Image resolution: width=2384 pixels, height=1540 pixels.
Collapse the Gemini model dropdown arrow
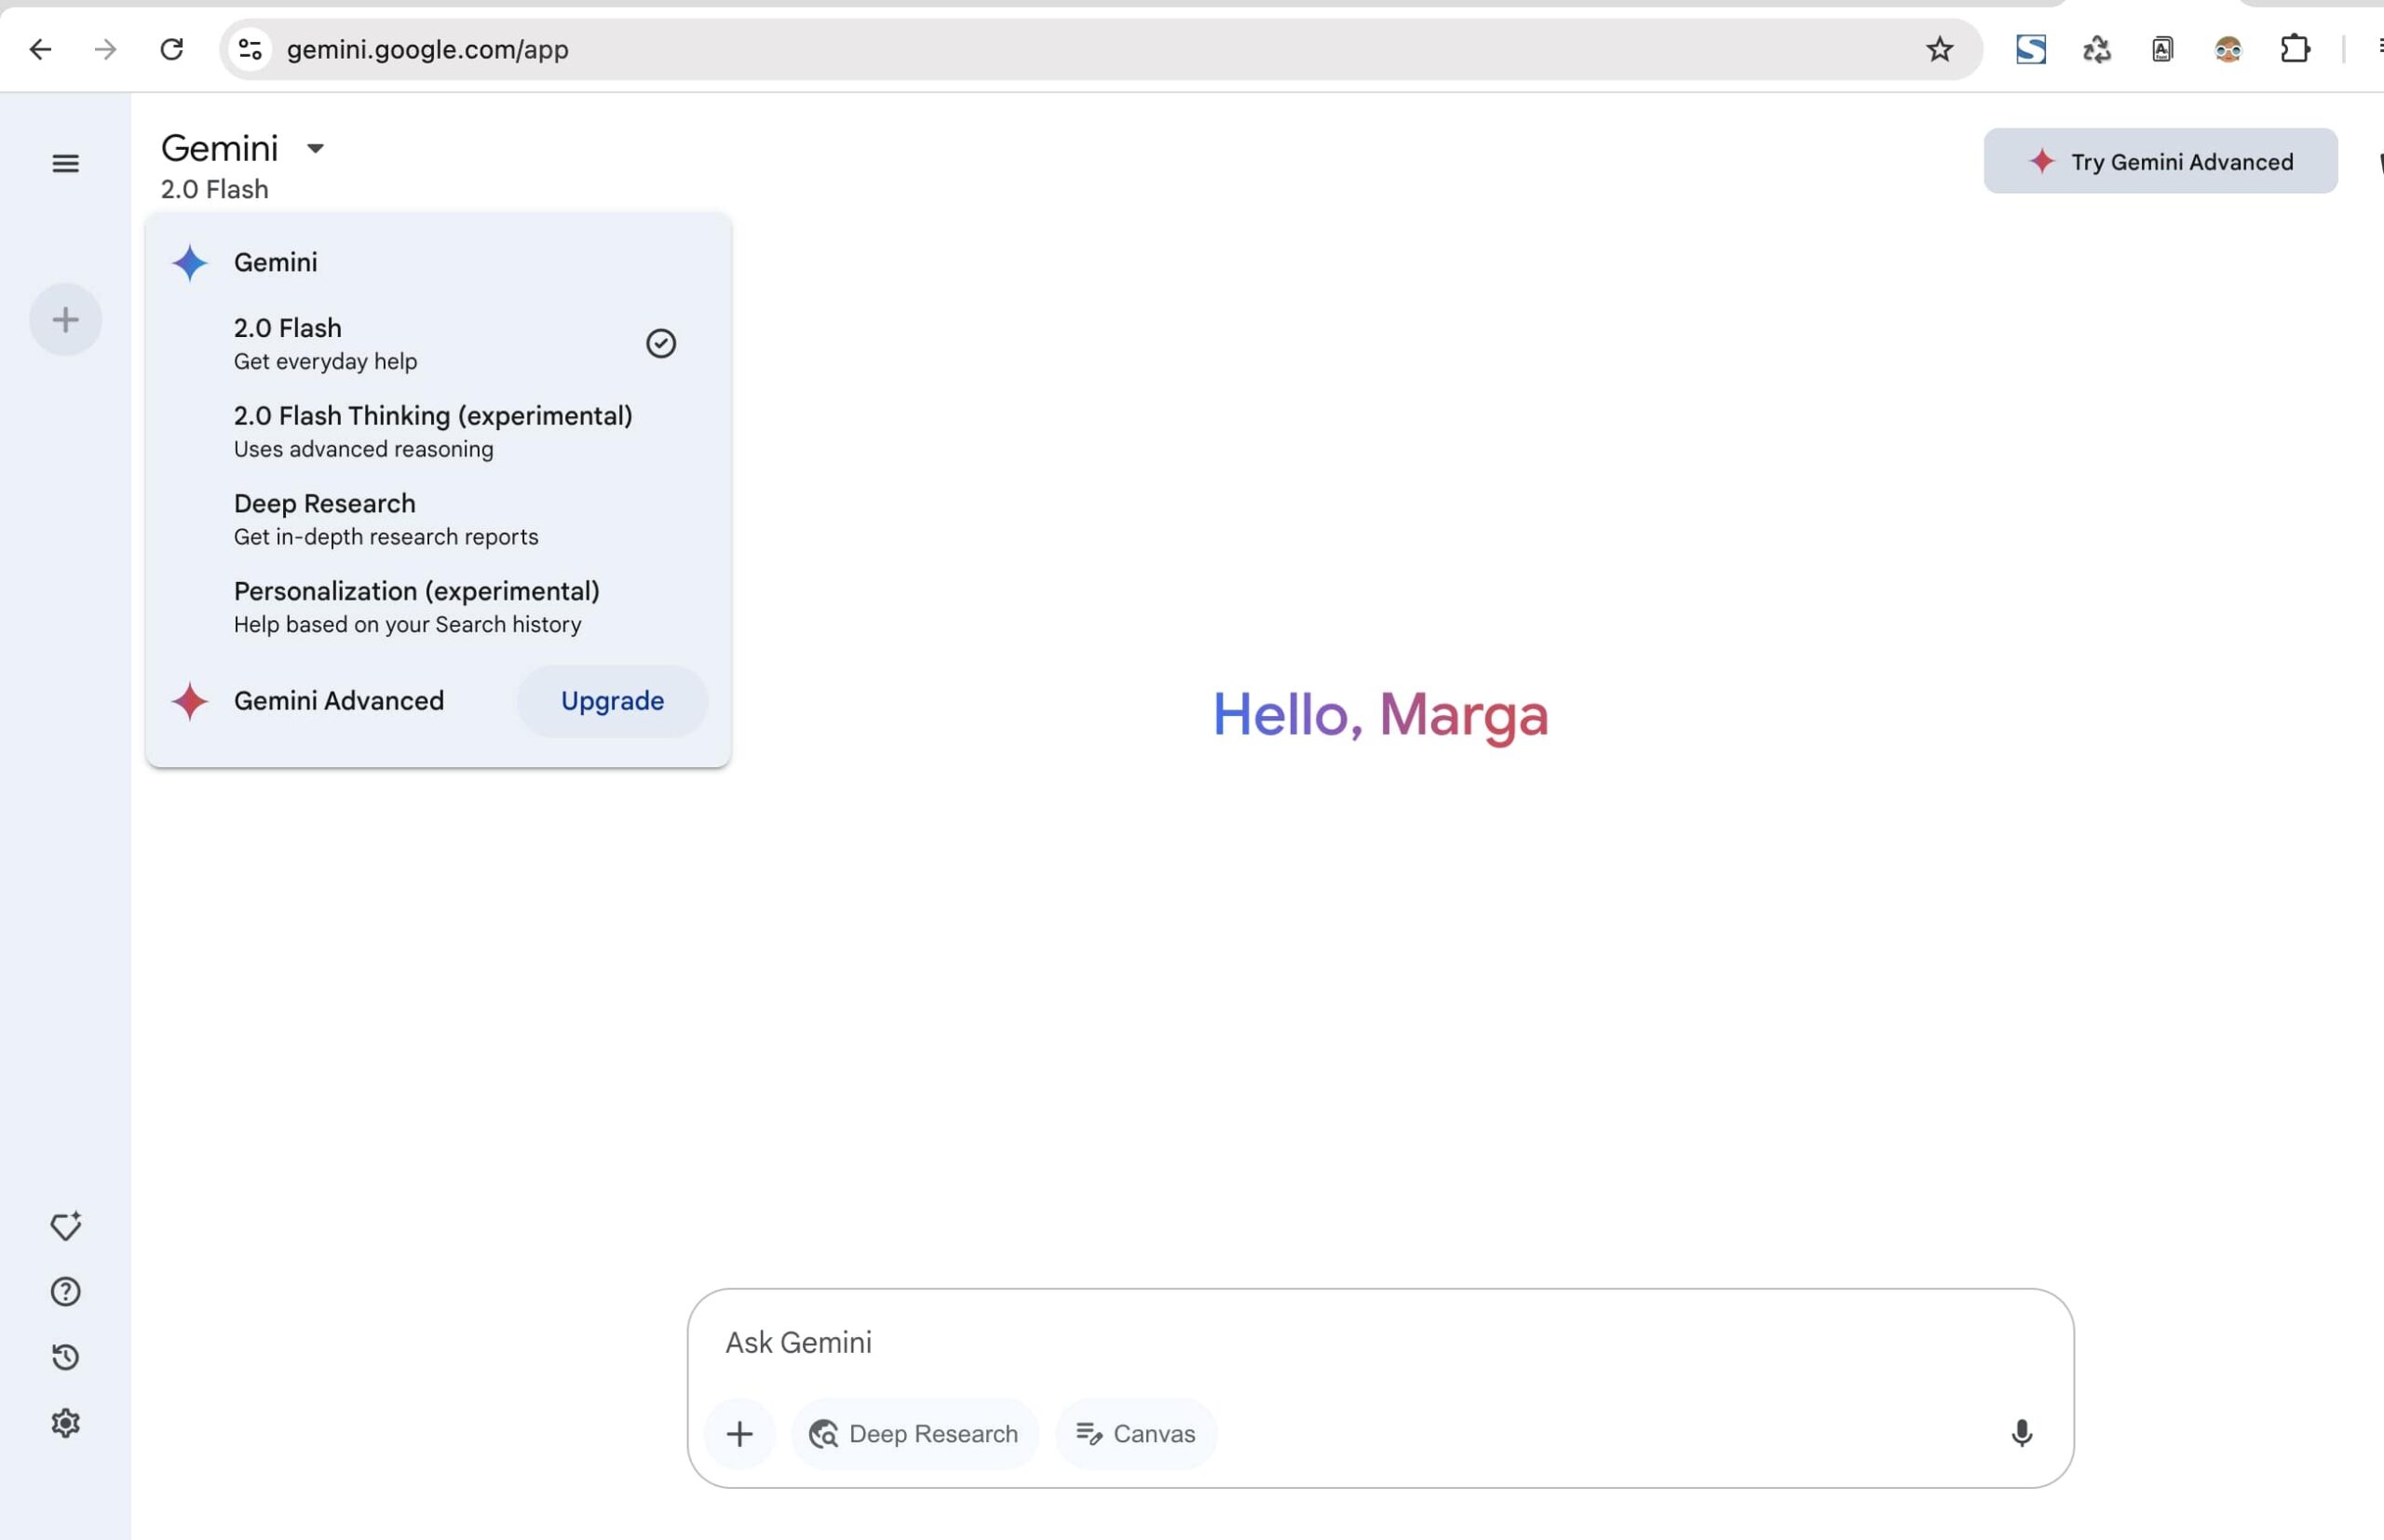click(x=315, y=149)
